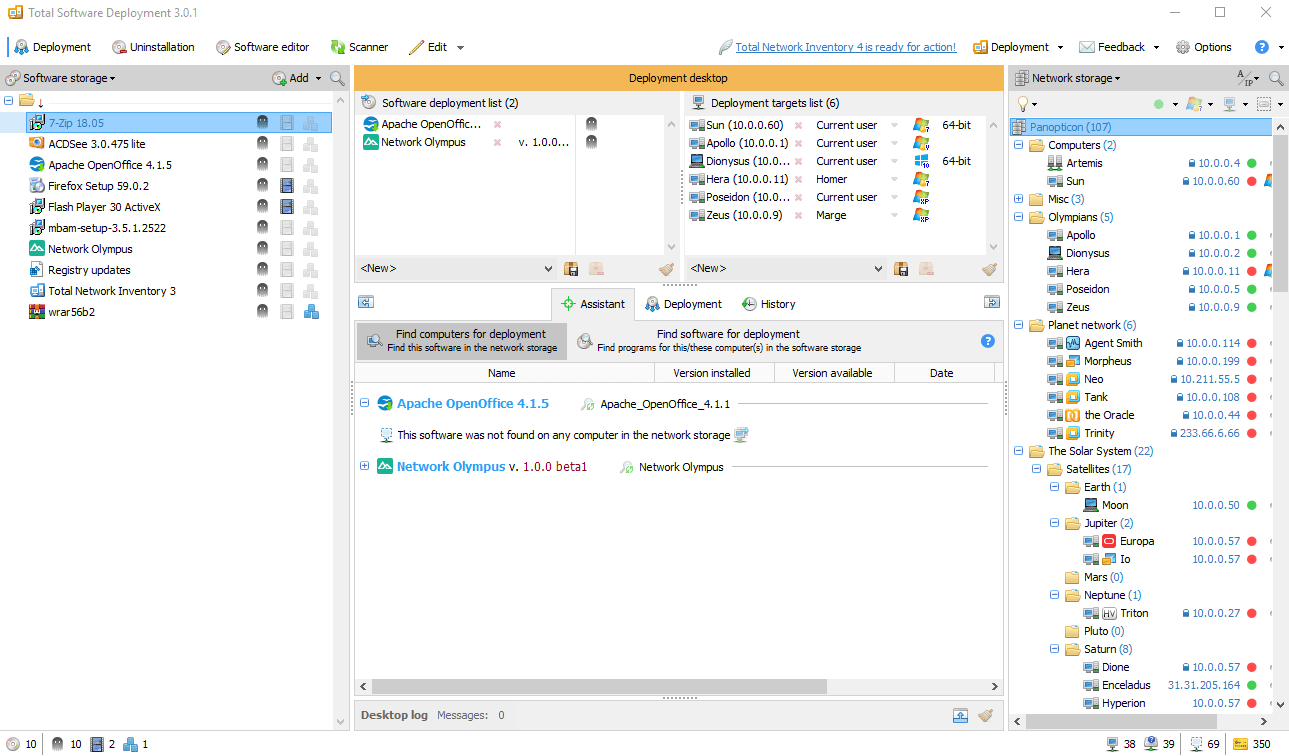The width and height of the screenshot is (1289, 756).
Task: Save the software deployment list
Action: (571, 268)
